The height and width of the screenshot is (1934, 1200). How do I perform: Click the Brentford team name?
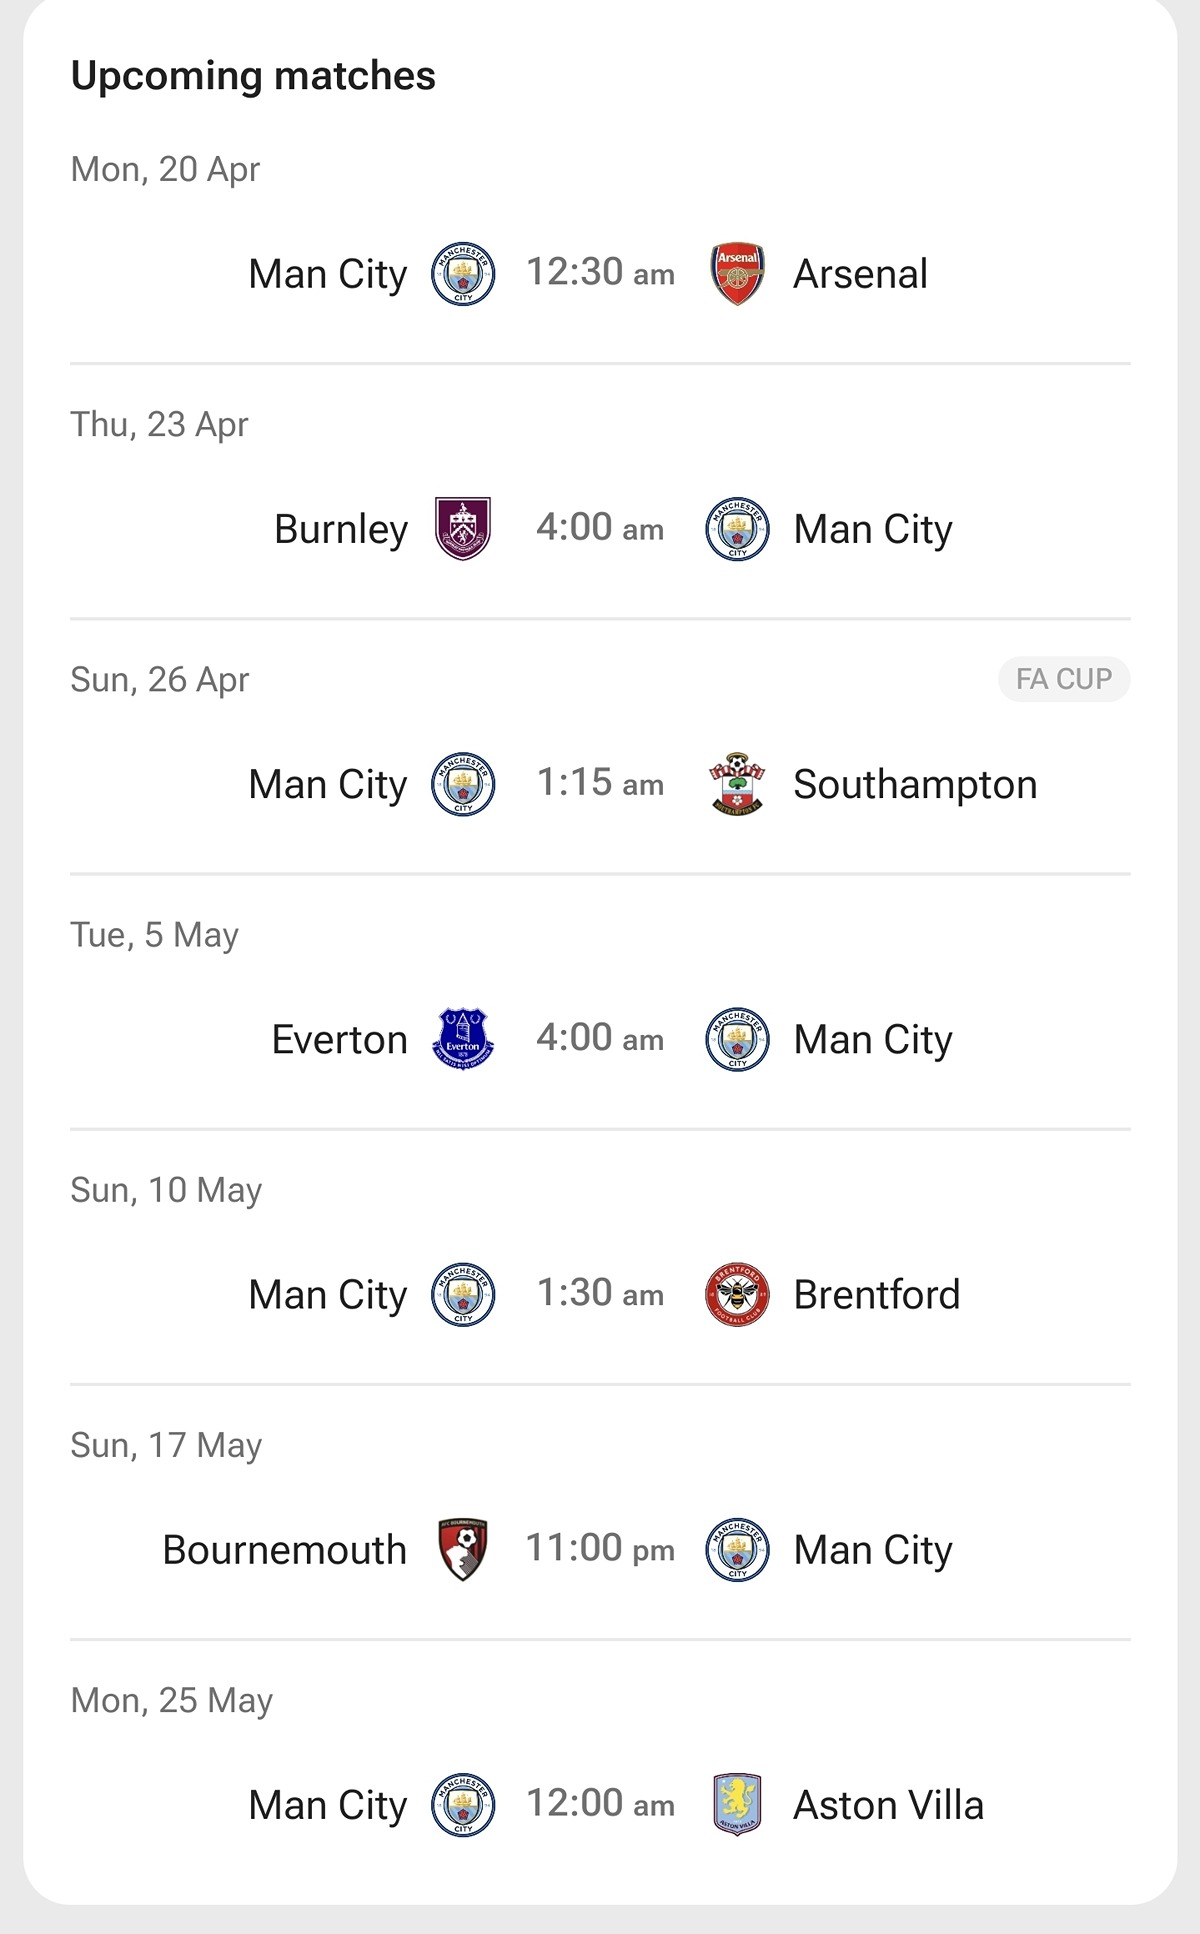[876, 1295]
